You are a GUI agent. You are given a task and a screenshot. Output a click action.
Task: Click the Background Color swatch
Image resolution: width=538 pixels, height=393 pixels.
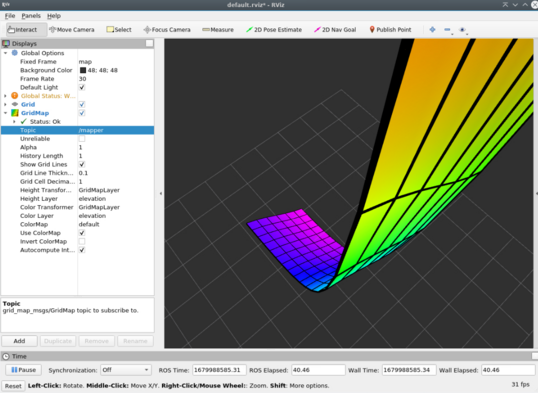[x=83, y=70]
